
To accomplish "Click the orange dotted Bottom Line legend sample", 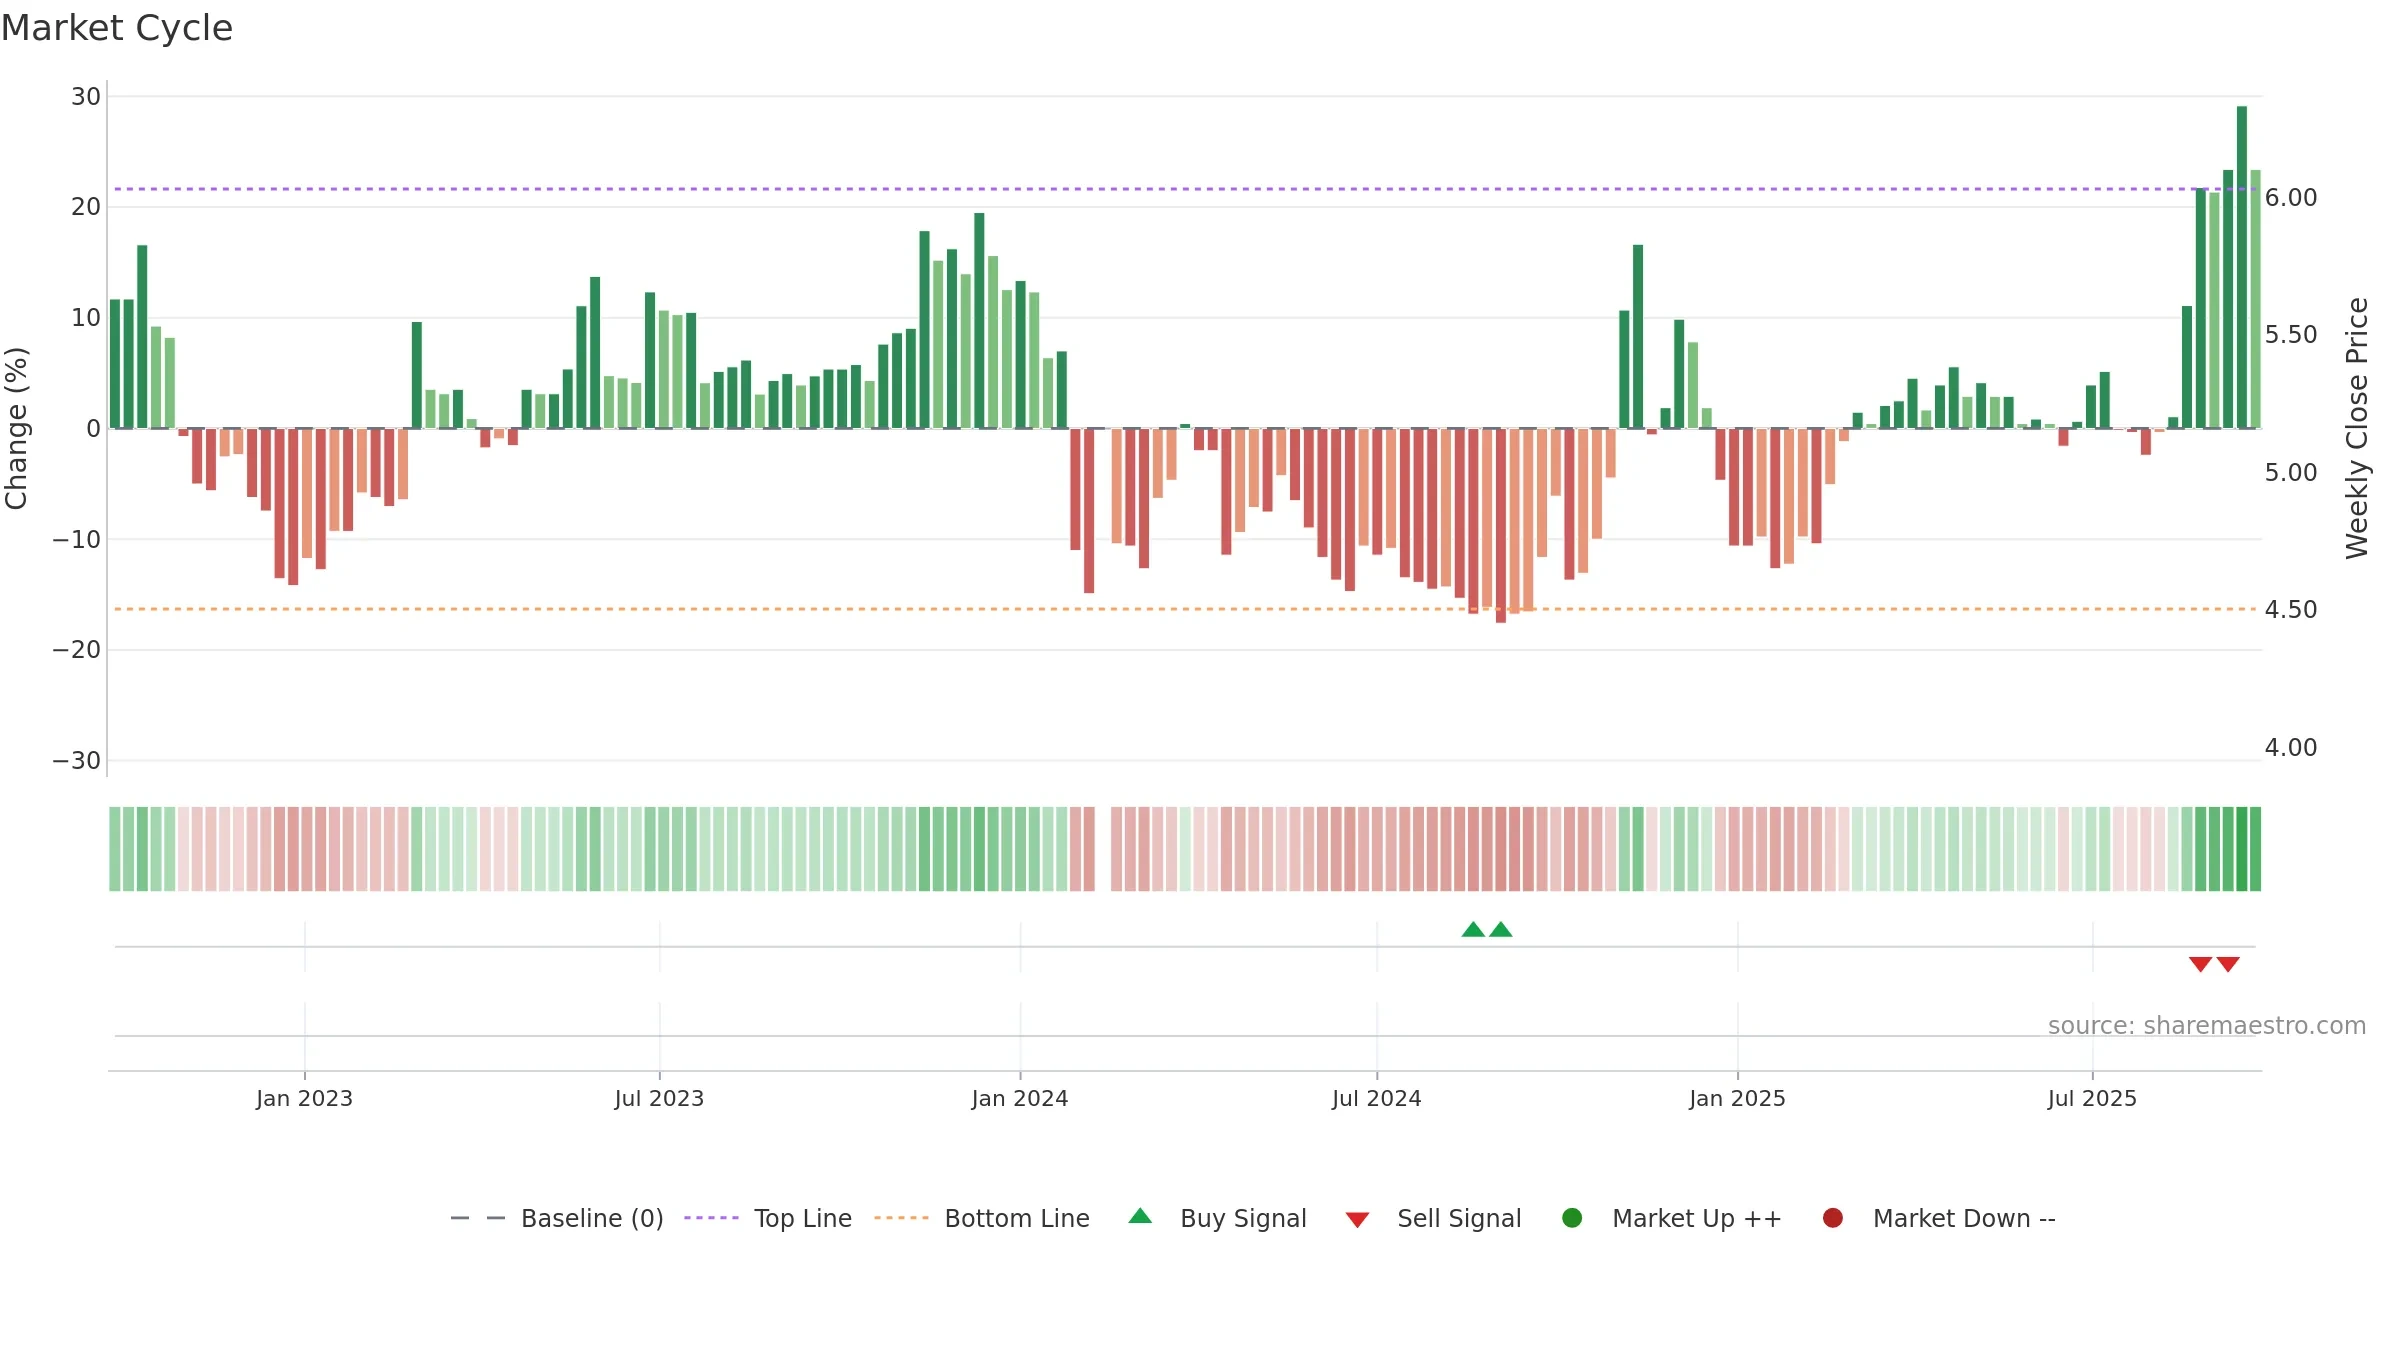I will [901, 1218].
